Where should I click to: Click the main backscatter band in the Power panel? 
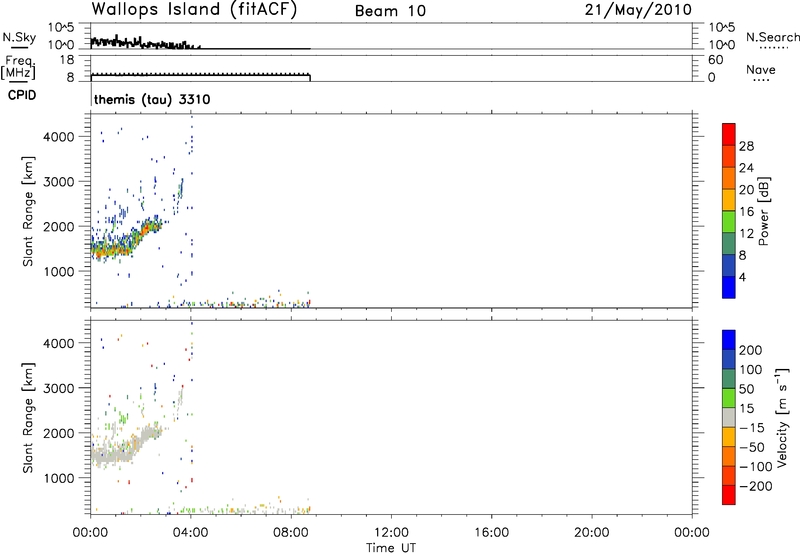pos(127,240)
